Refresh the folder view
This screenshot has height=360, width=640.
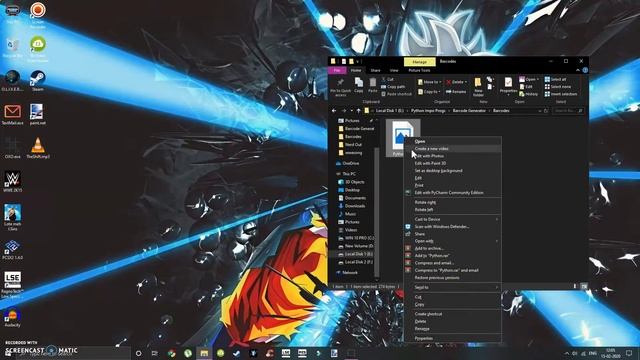coord(546,111)
